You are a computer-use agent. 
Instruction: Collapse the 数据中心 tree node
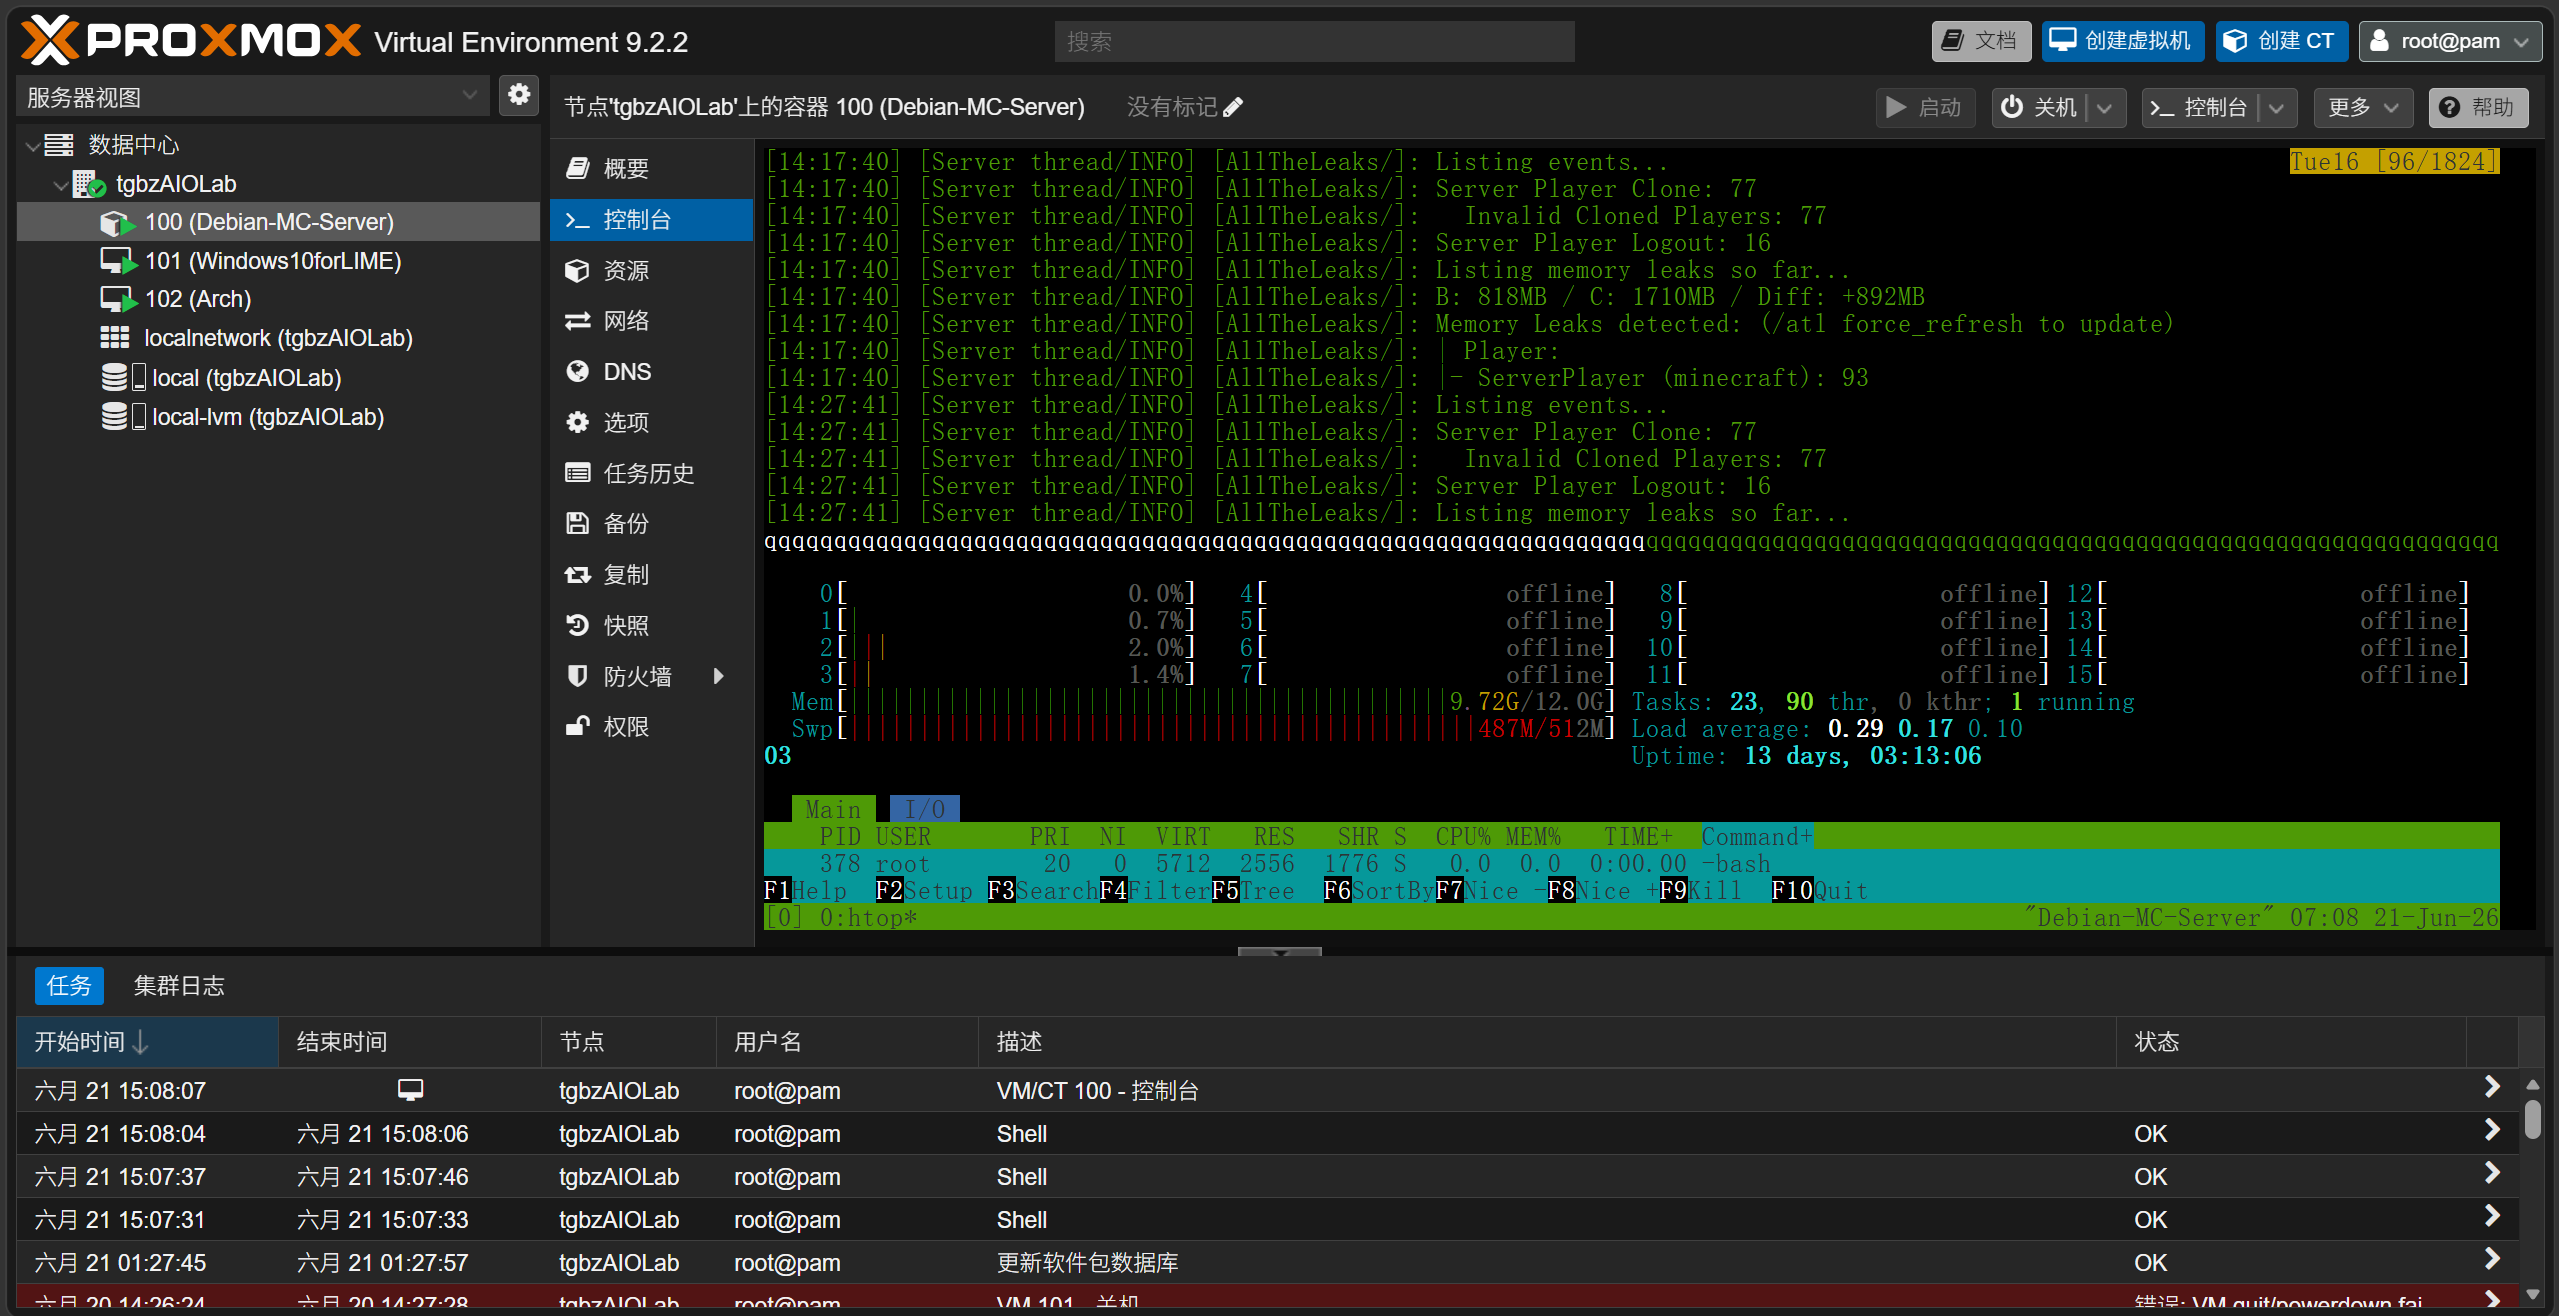(x=33, y=146)
